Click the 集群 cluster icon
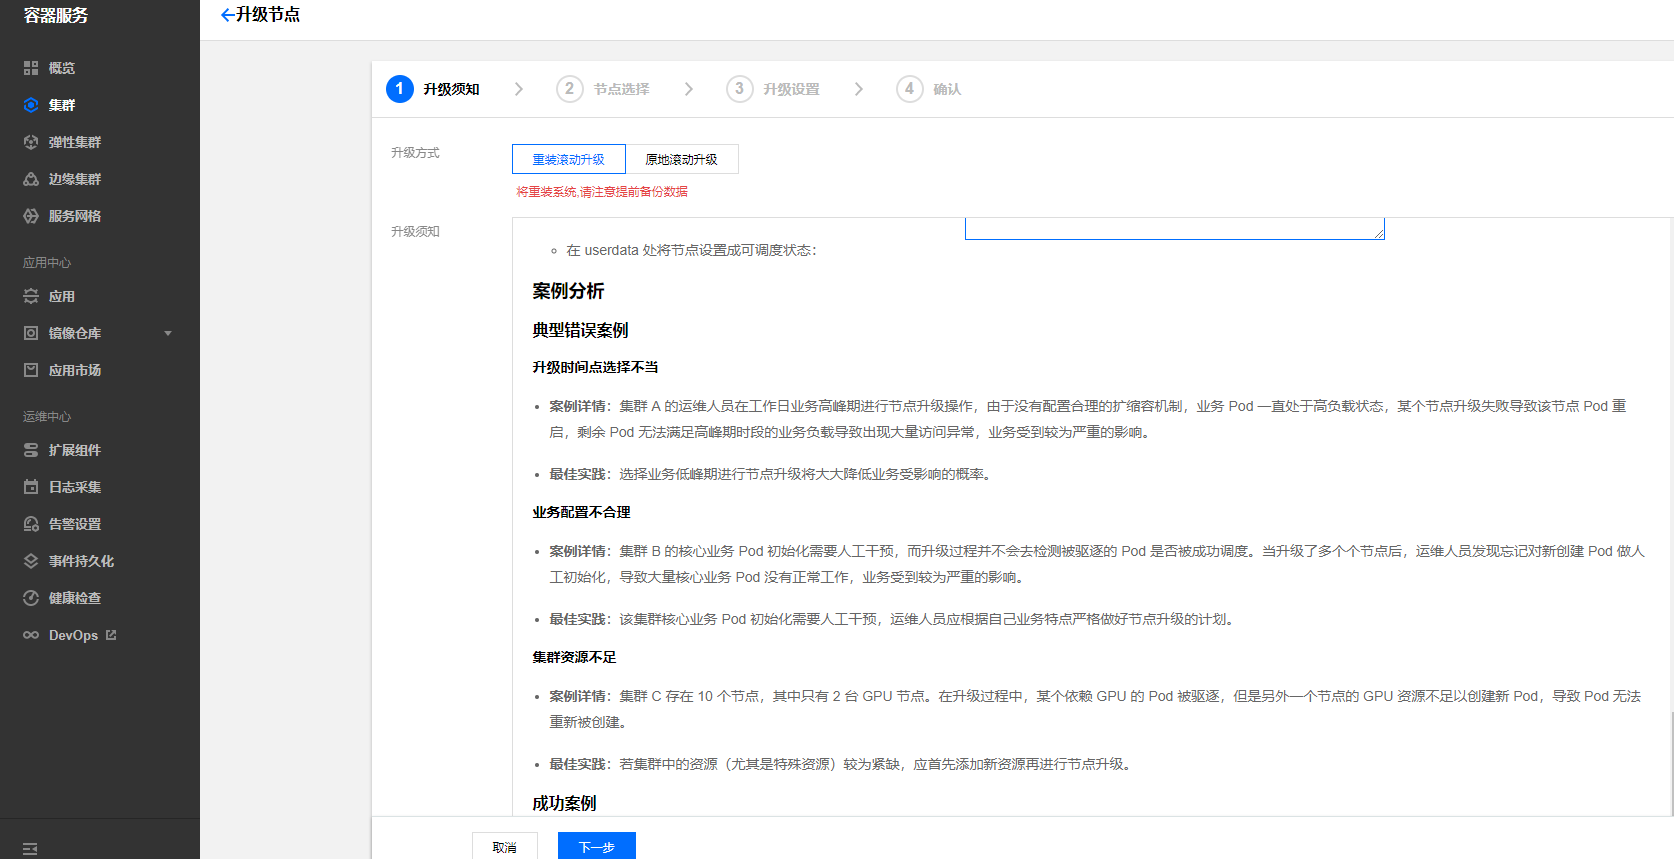The image size is (1674, 859). [x=31, y=105]
